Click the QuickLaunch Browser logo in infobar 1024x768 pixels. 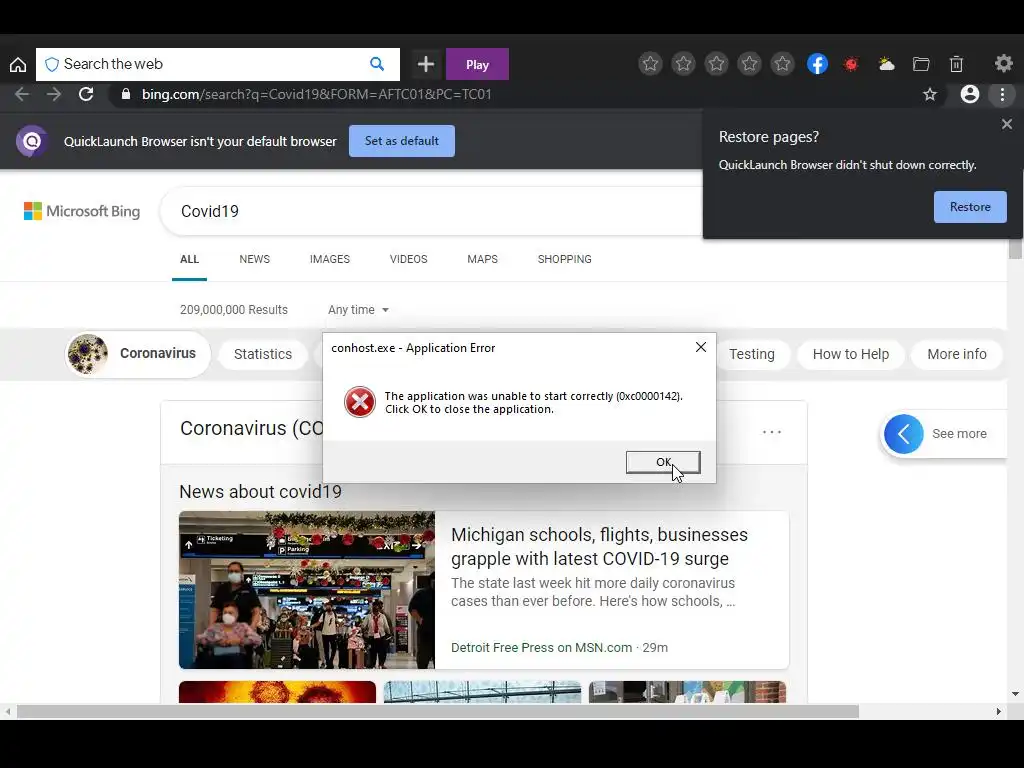point(31,141)
